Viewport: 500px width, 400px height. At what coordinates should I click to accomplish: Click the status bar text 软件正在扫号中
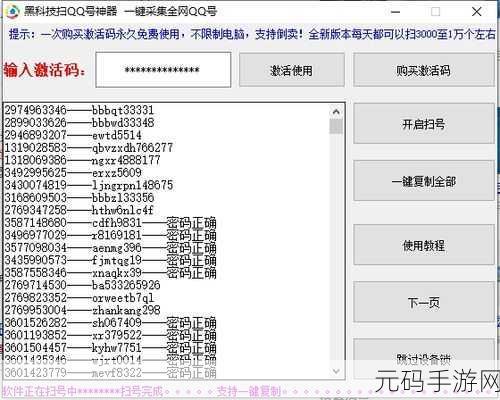pyautogui.click(x=39, y=391)
